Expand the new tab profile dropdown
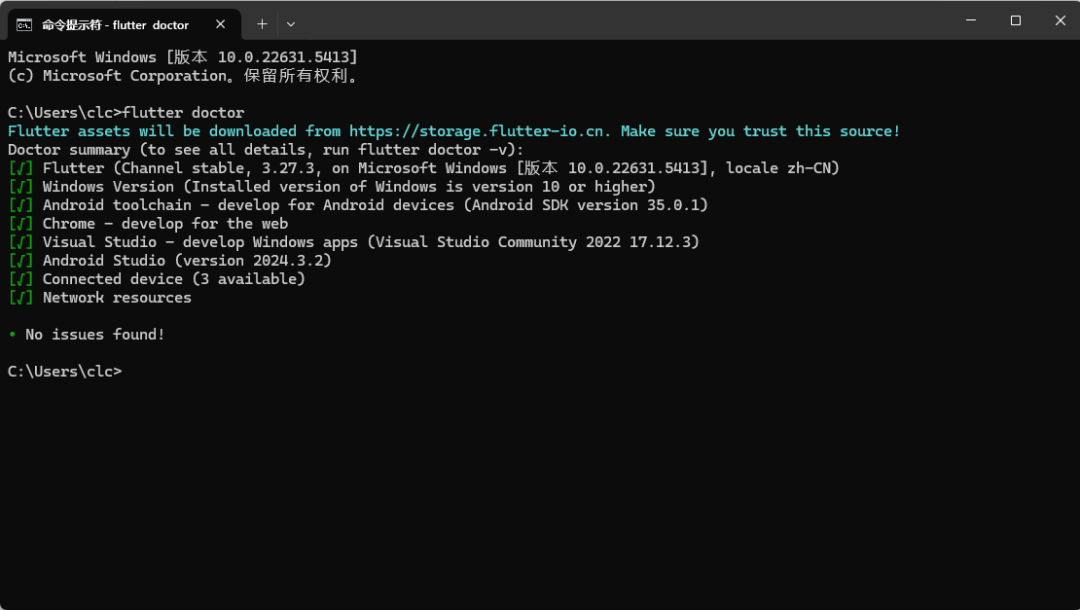This screenshot has height=610, width=1080. [x=291, y=24]
